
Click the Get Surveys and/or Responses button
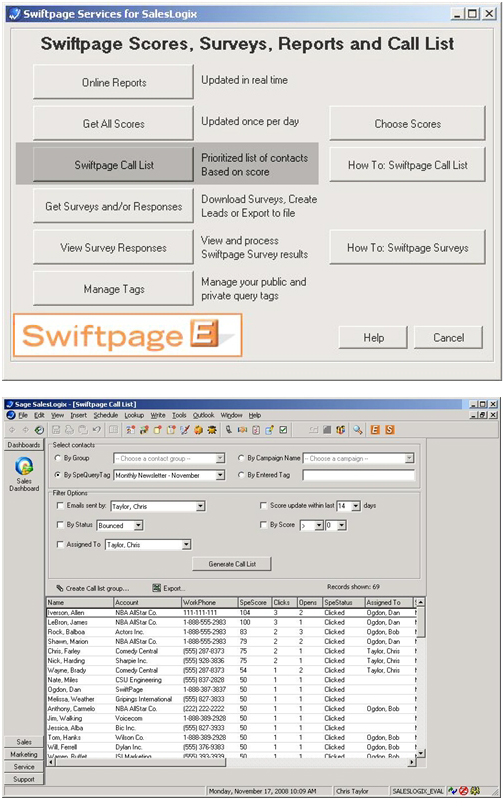pyautogui.click(x=114, y=206)
